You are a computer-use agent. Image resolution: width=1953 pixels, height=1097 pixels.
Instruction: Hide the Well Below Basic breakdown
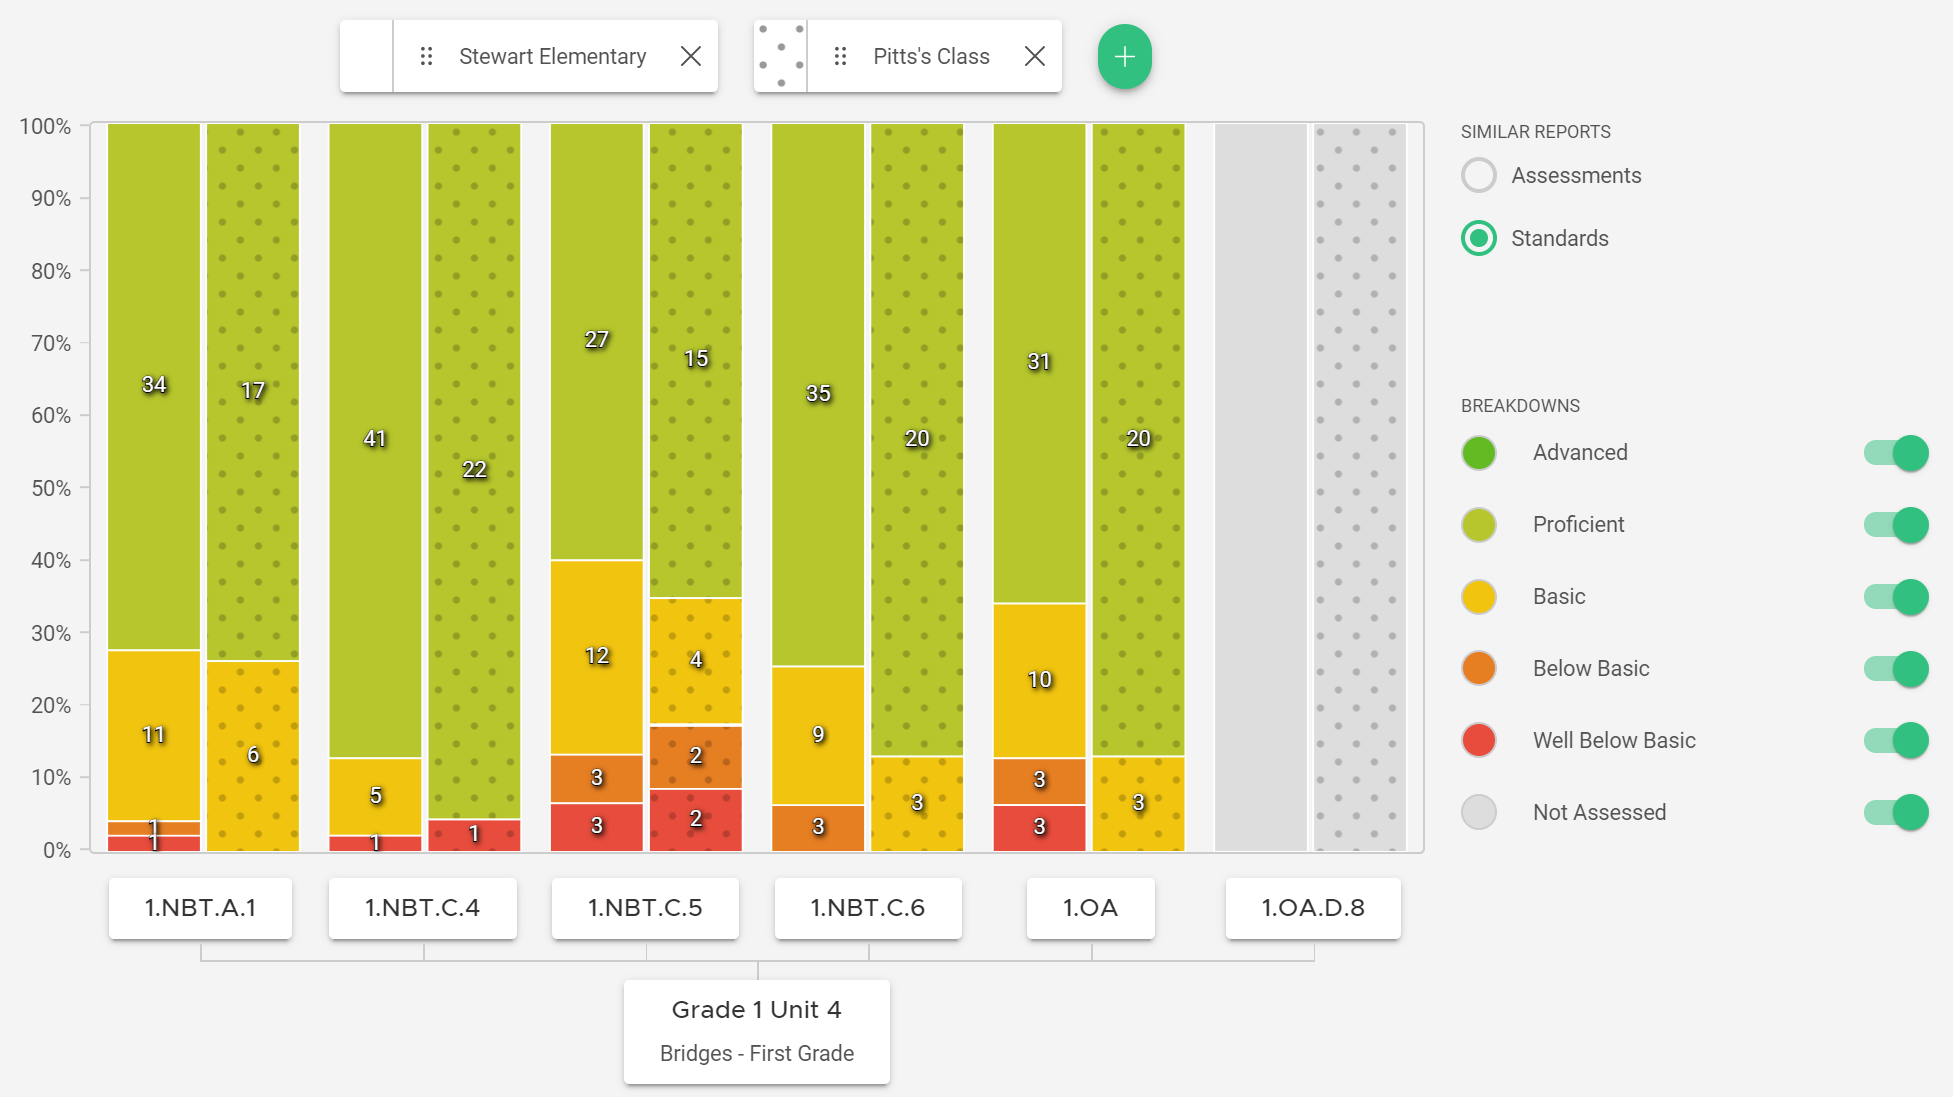tap(1896, 741)
